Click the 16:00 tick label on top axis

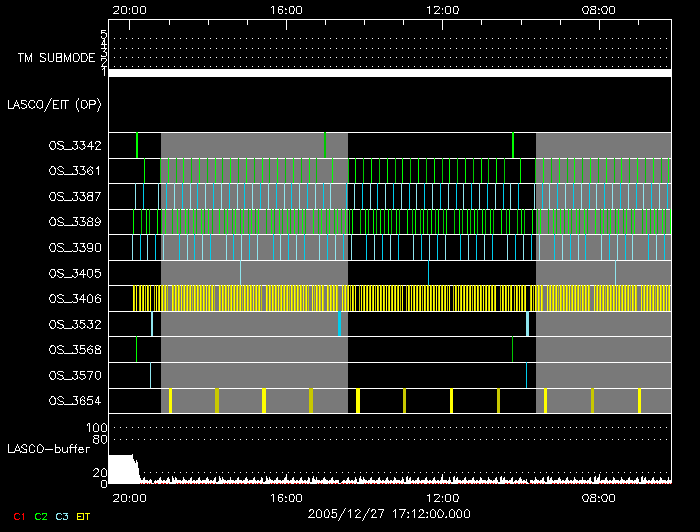[287, 9]
